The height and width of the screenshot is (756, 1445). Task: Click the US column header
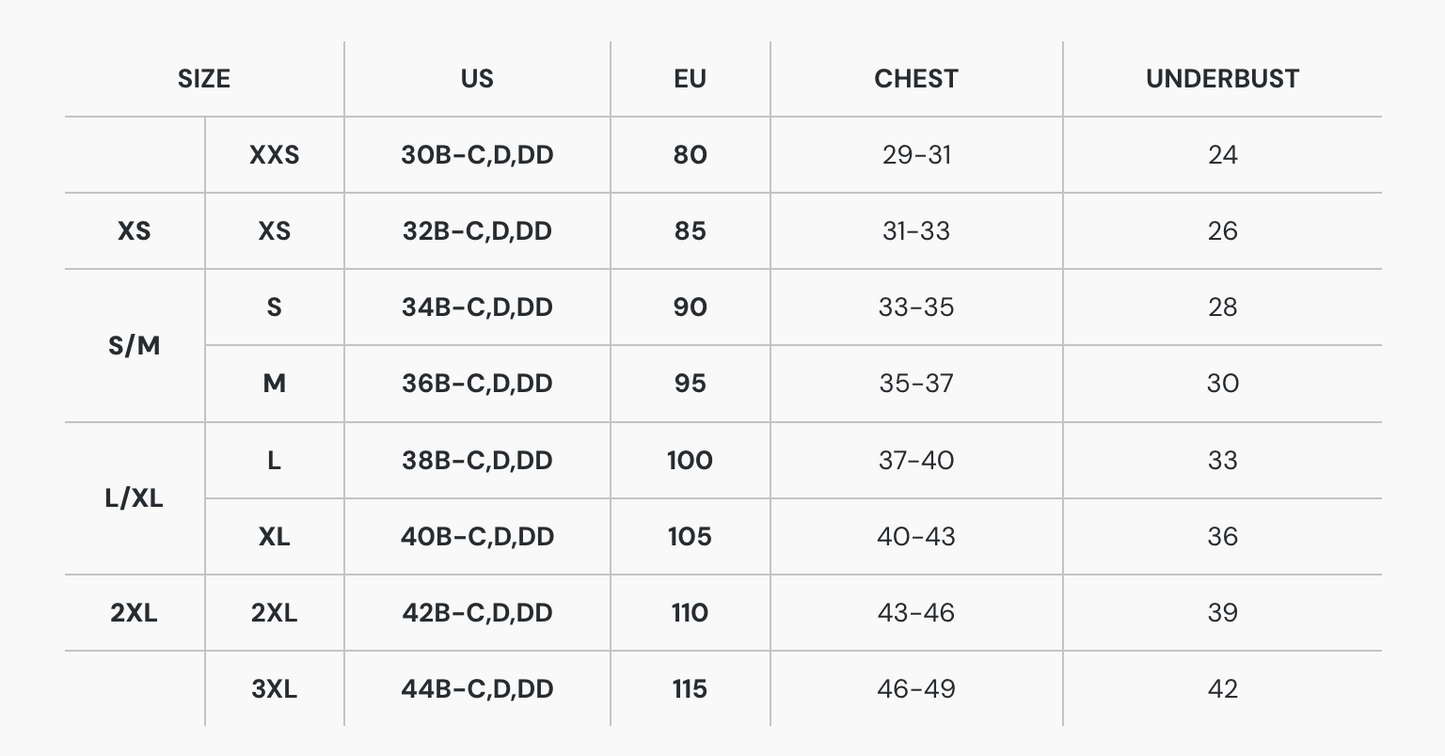click(477, 79)
